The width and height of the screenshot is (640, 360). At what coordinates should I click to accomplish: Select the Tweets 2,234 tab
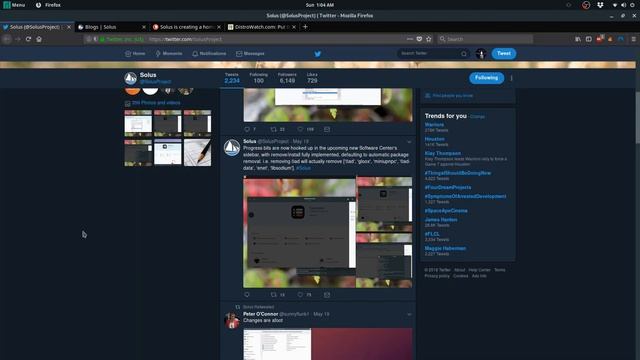click(x=232, y=78)
